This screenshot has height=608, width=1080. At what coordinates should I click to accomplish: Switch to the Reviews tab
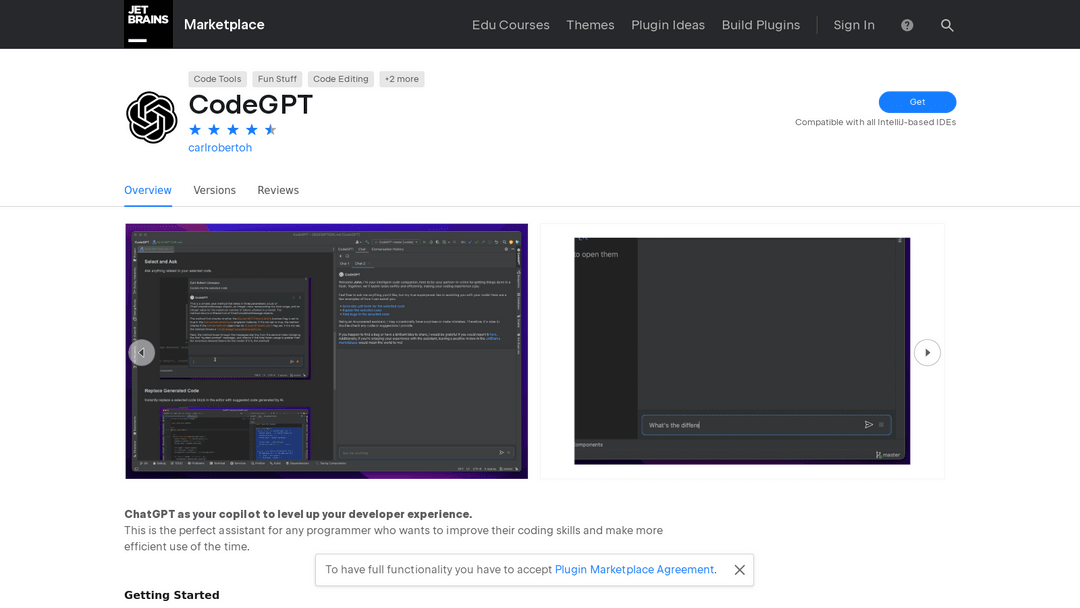(x=278, y=190)
